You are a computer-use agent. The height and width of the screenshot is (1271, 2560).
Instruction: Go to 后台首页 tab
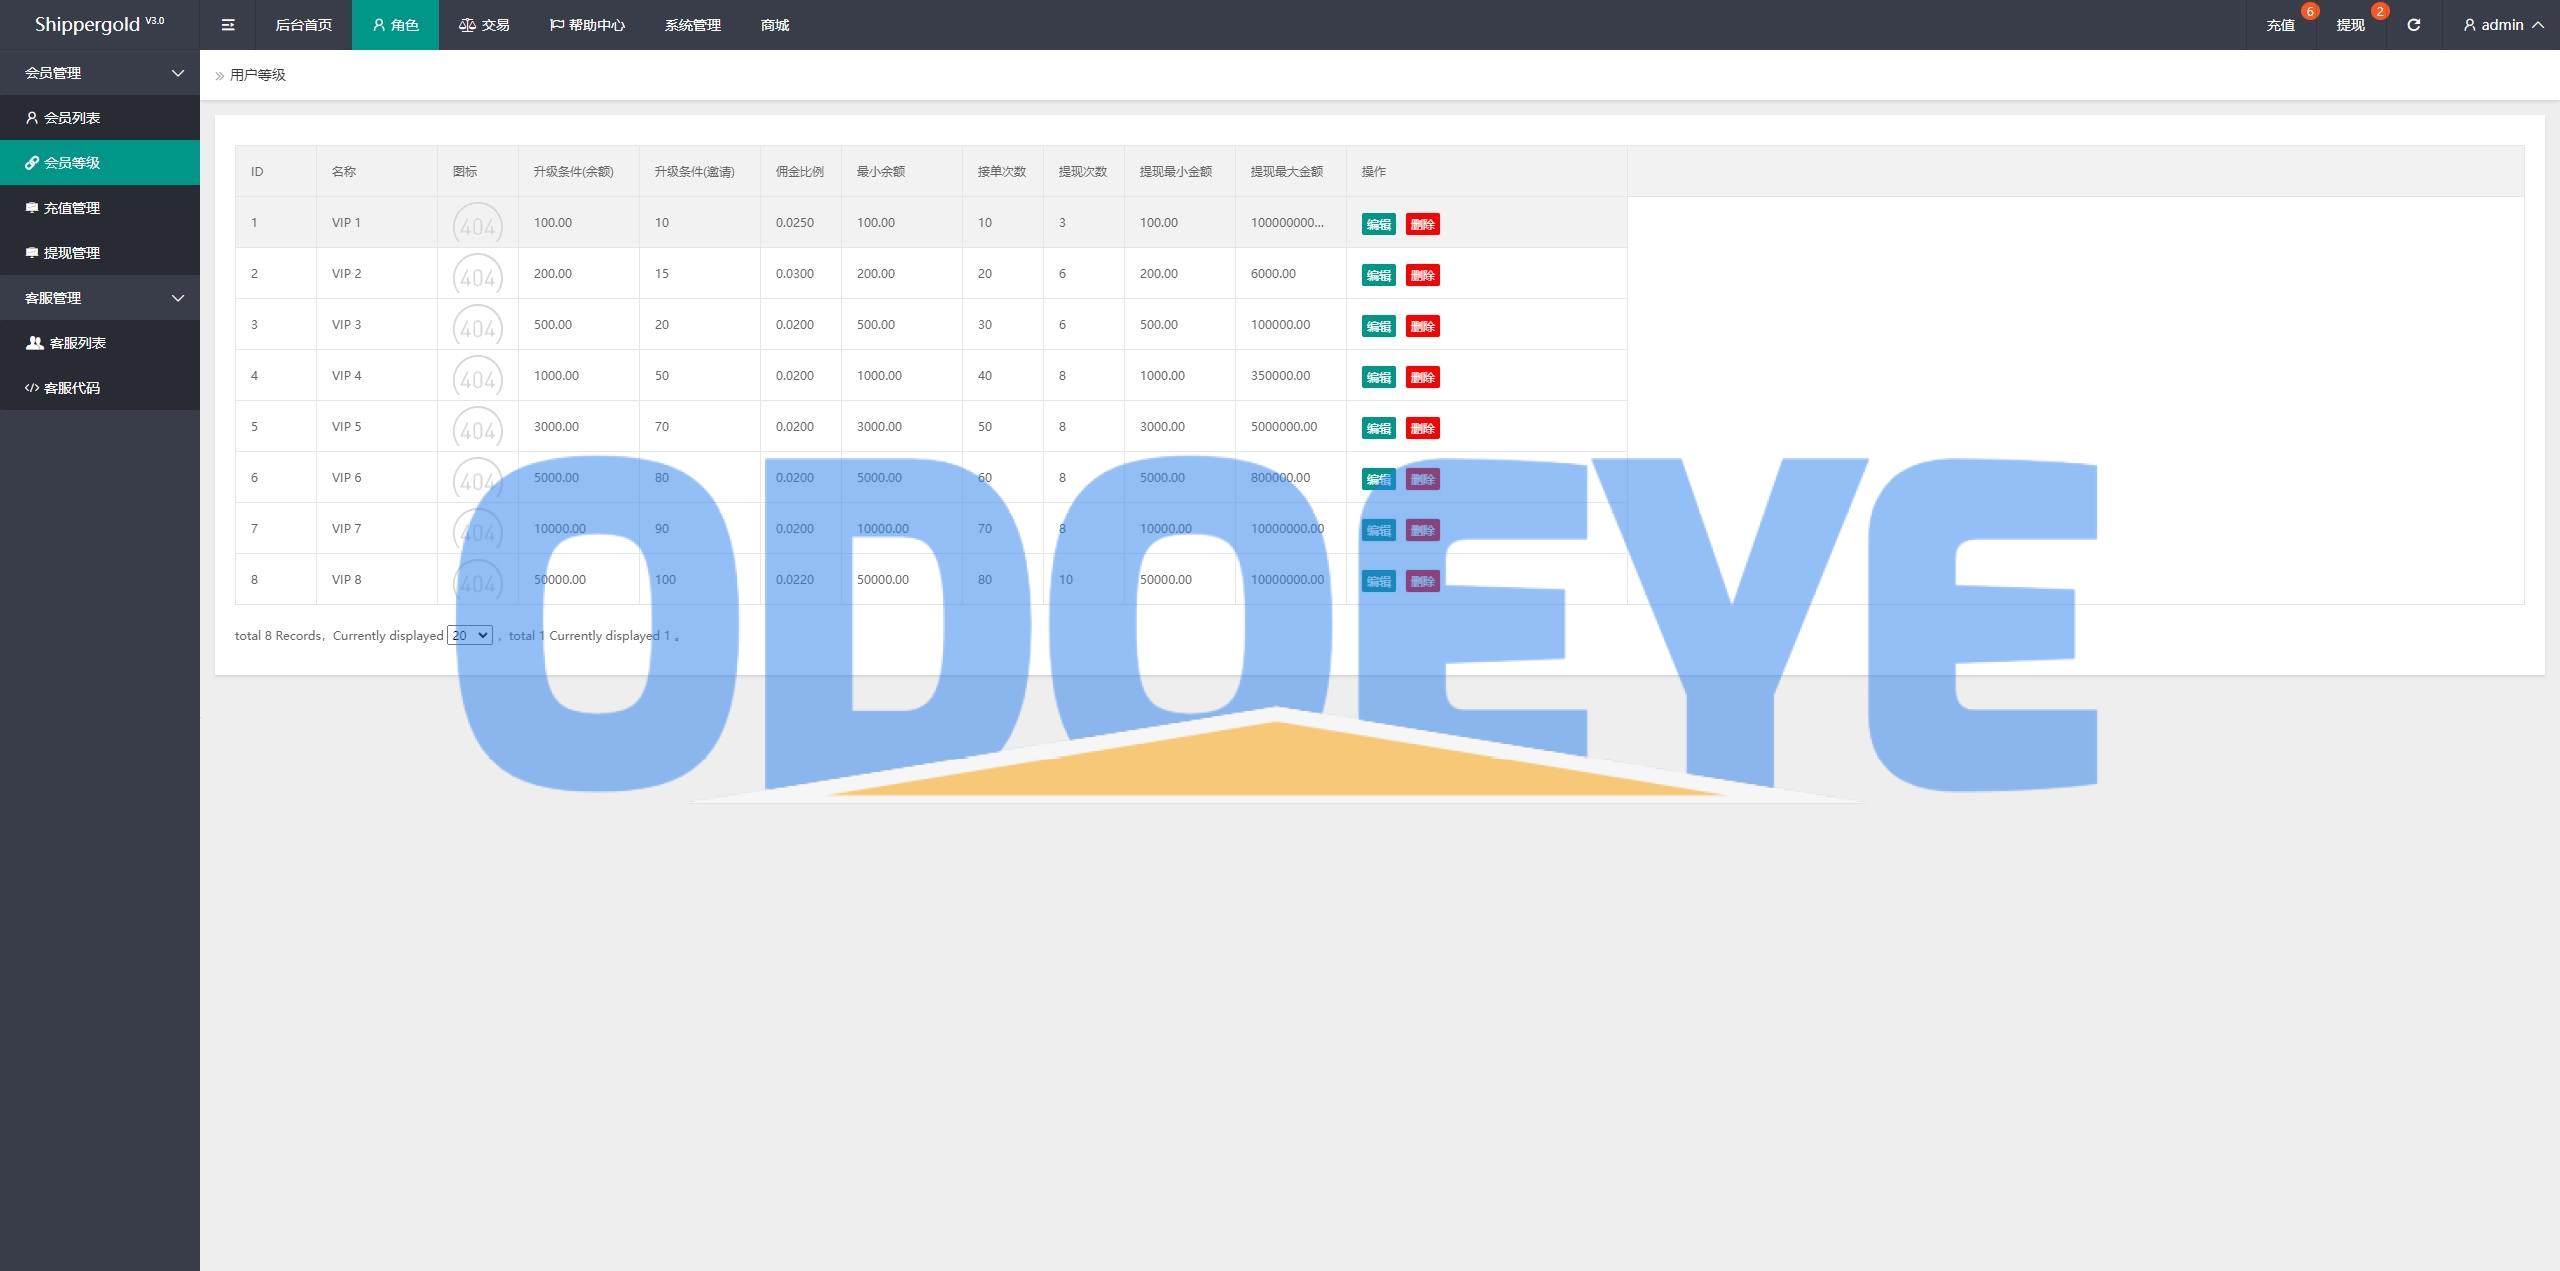coord(303,25)
